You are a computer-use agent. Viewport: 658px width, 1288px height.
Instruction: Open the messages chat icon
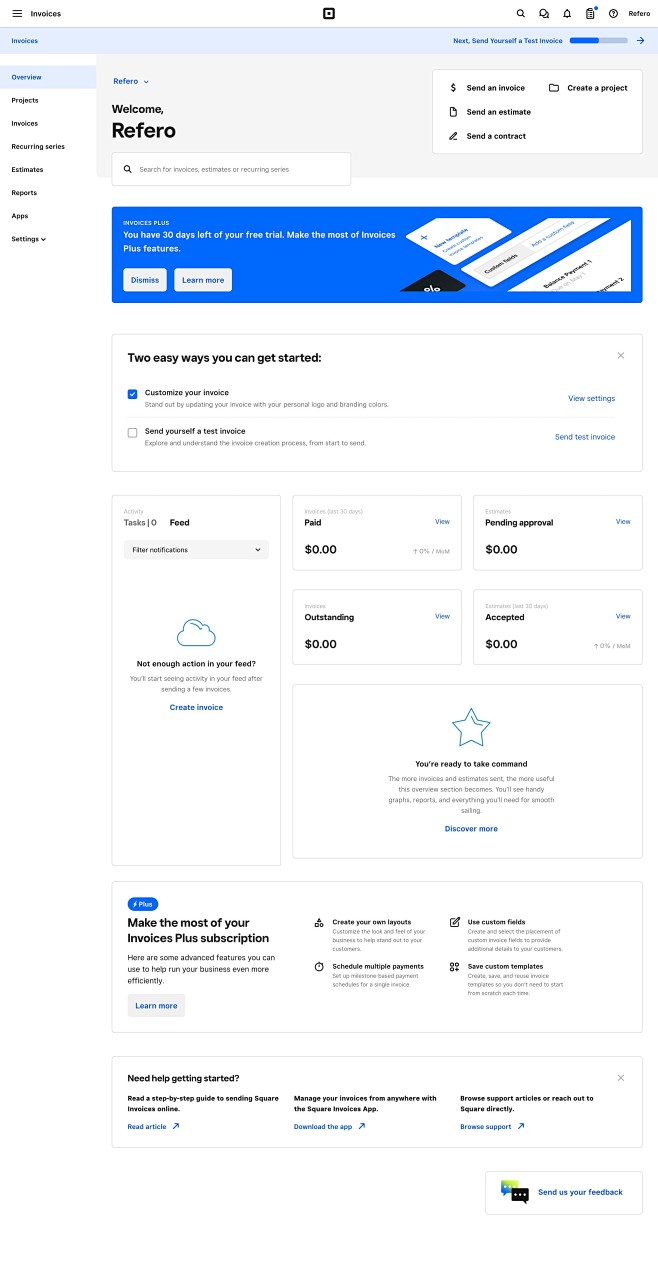(x=544, y=14)
